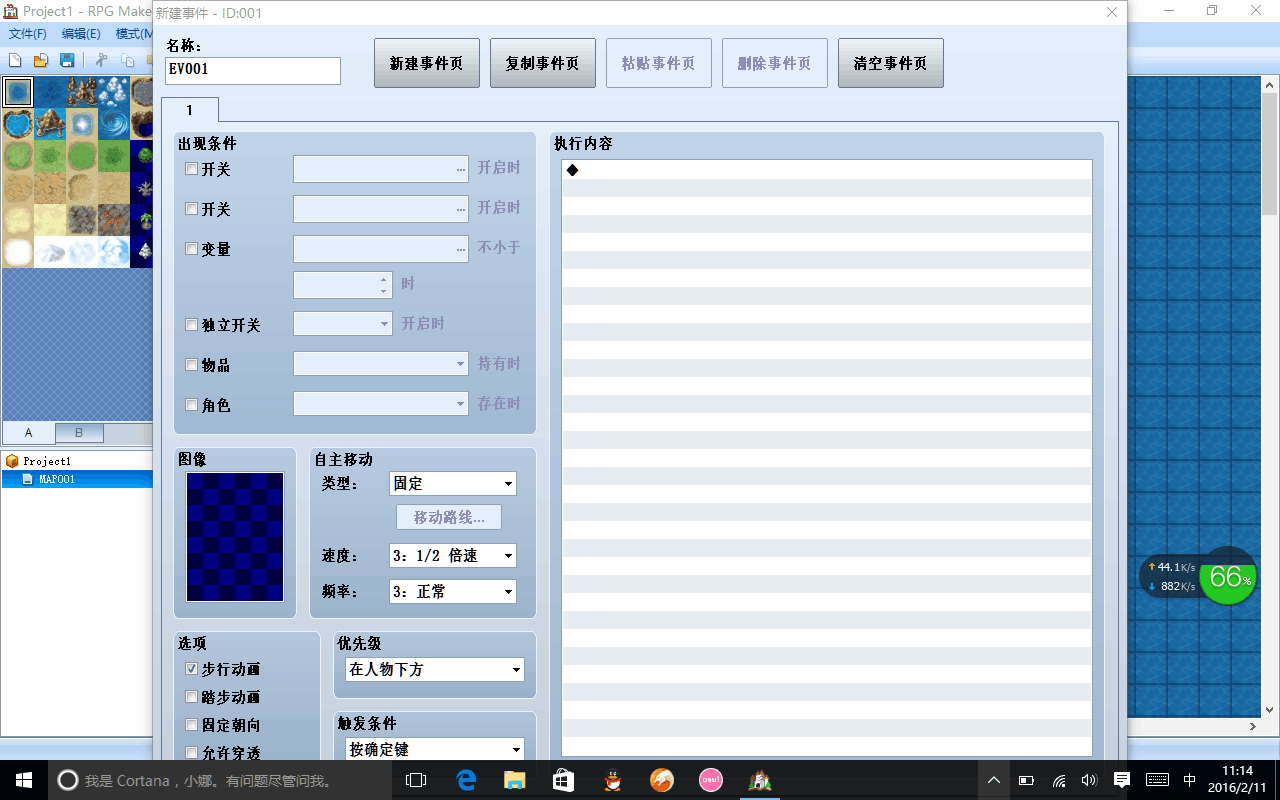Select MAP001 in the project tree

[57, 479]
